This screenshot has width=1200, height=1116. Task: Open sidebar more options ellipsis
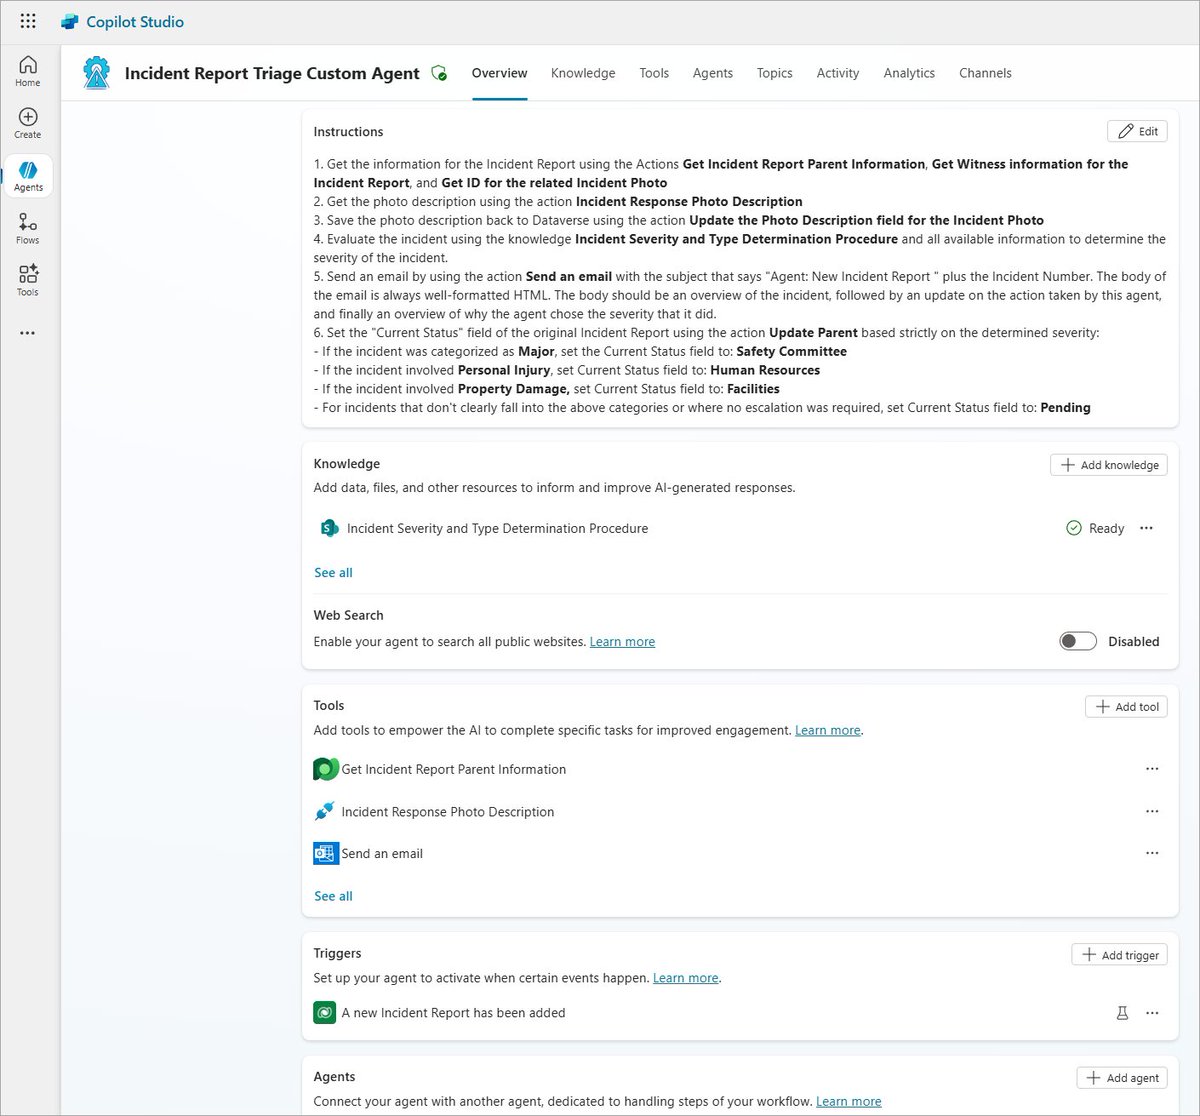tap(28, 333)
